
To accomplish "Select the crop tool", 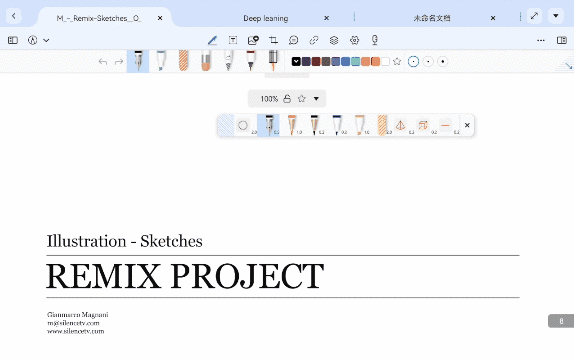I will (x=273, y=40).
